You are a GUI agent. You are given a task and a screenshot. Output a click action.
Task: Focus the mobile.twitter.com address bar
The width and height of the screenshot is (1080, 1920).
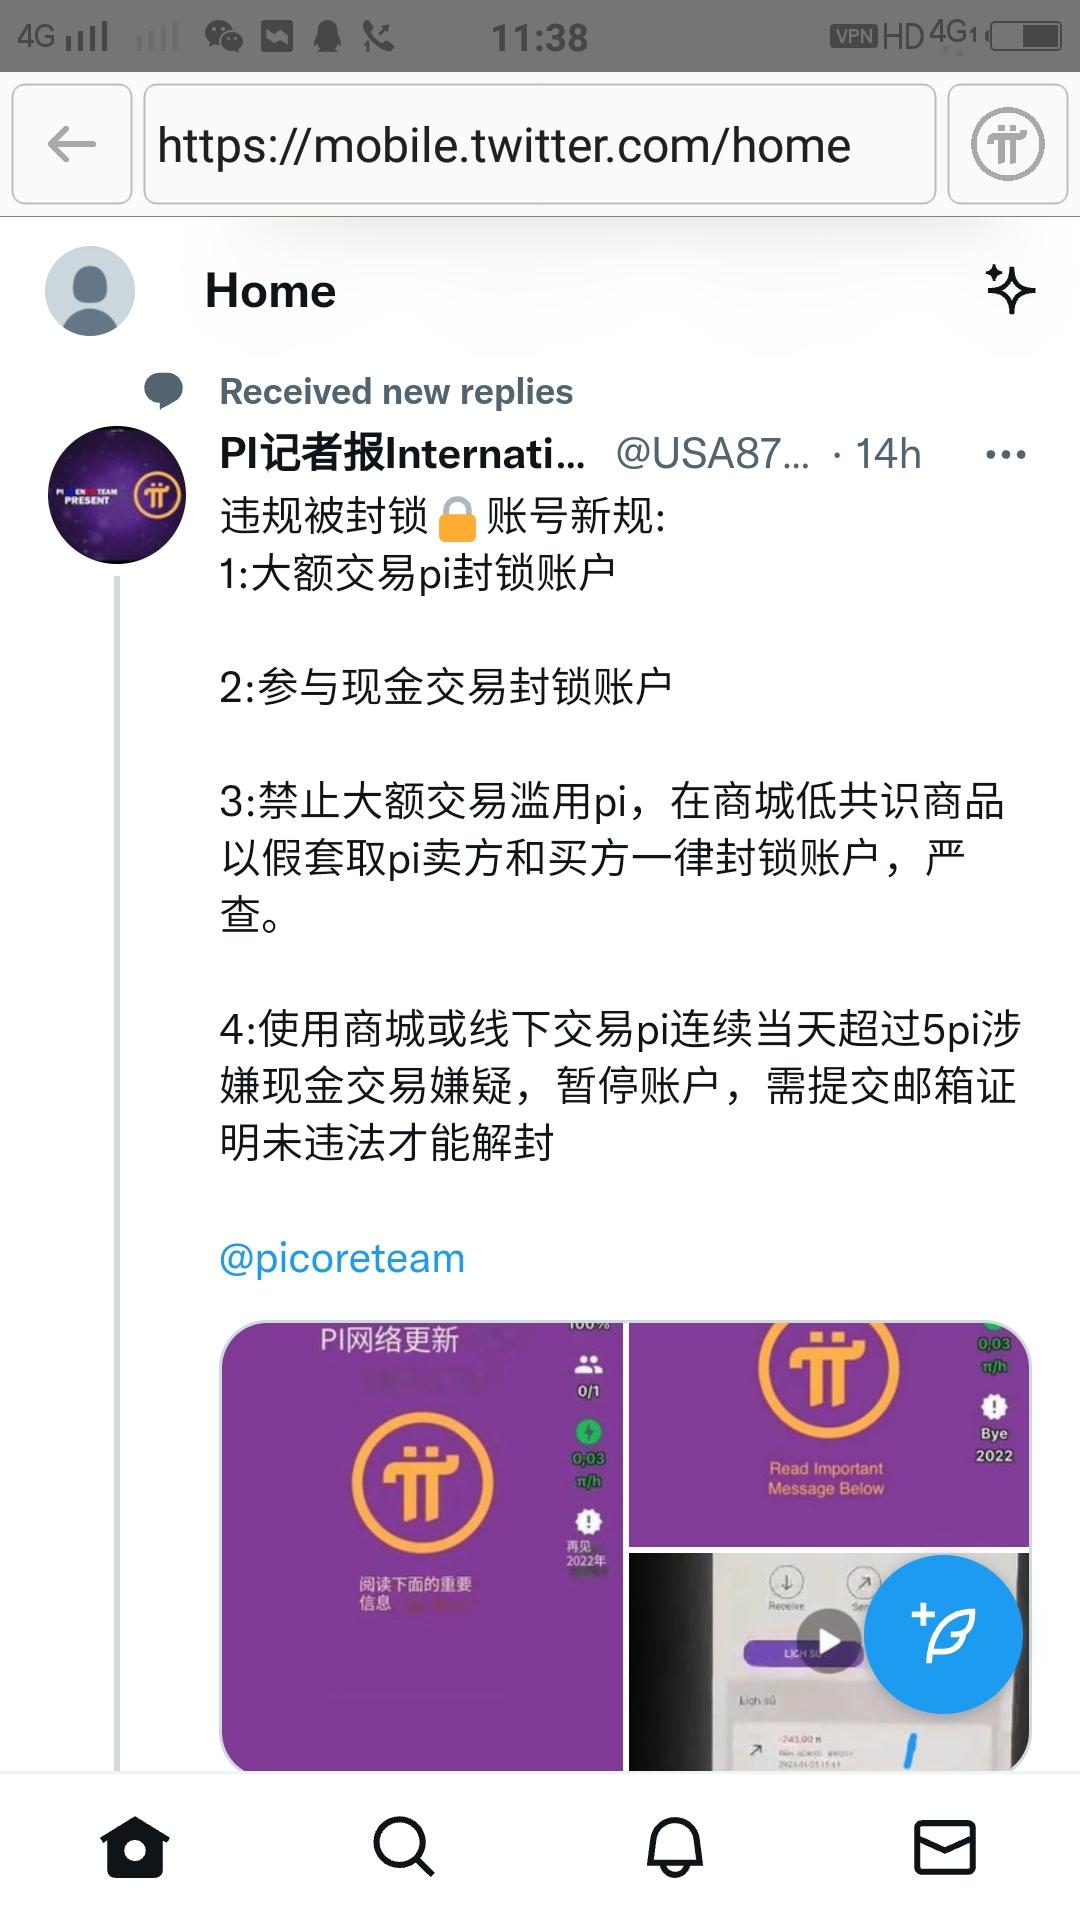tap(540, 144)
